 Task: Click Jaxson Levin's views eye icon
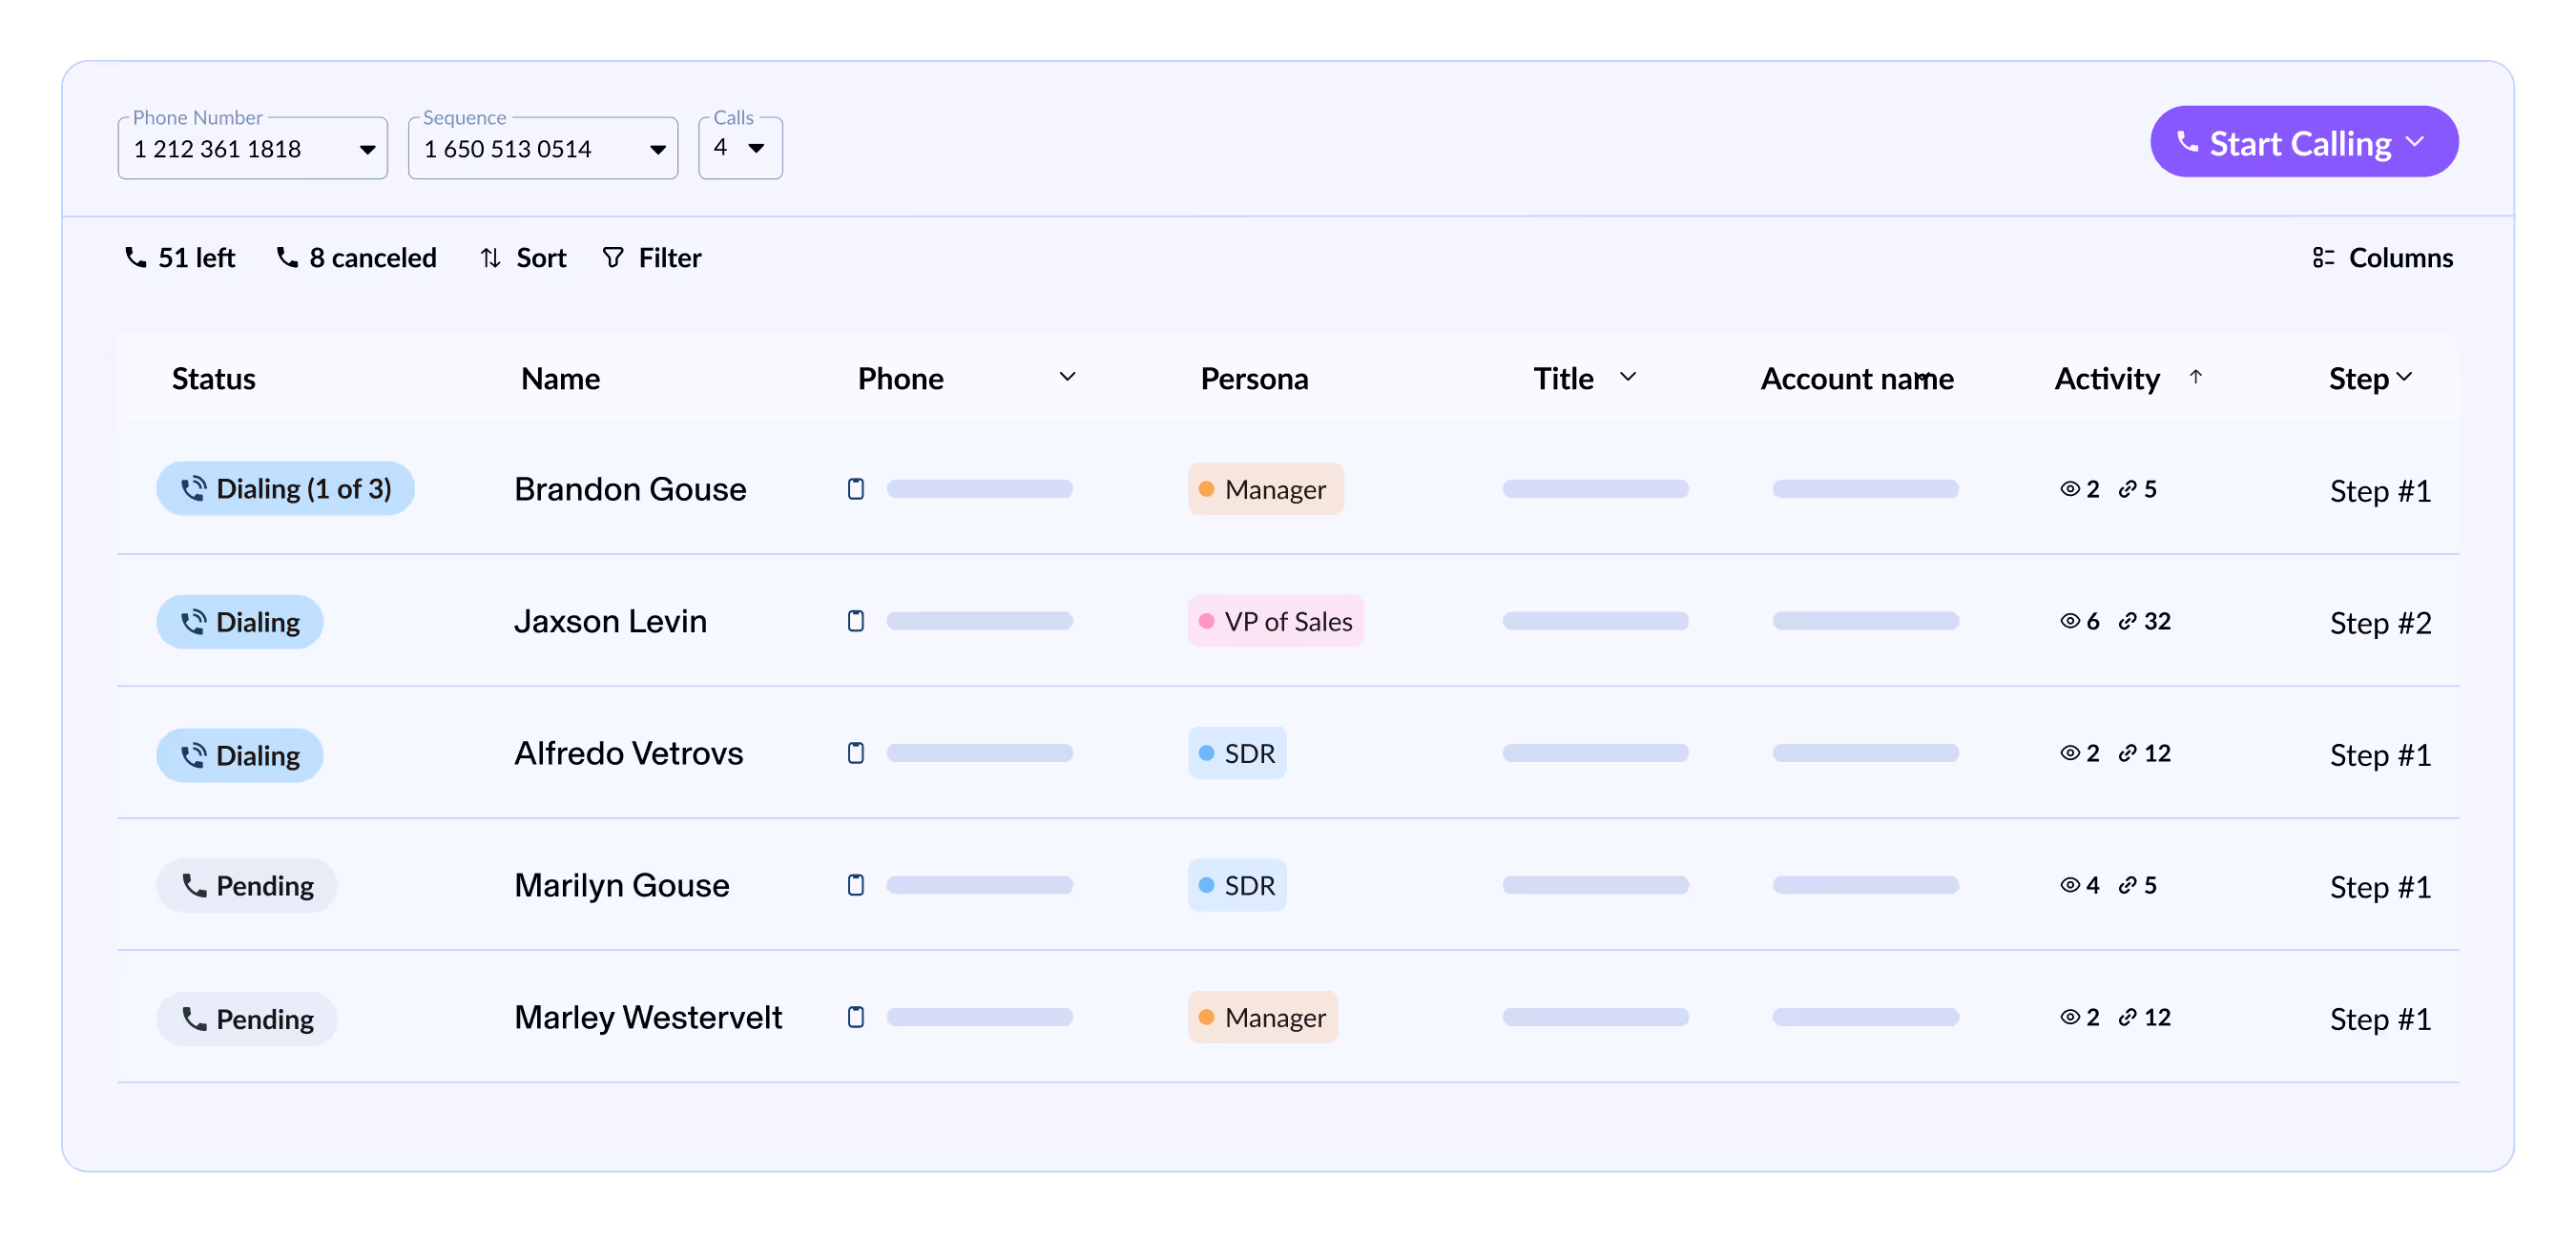pos(2070,621)
